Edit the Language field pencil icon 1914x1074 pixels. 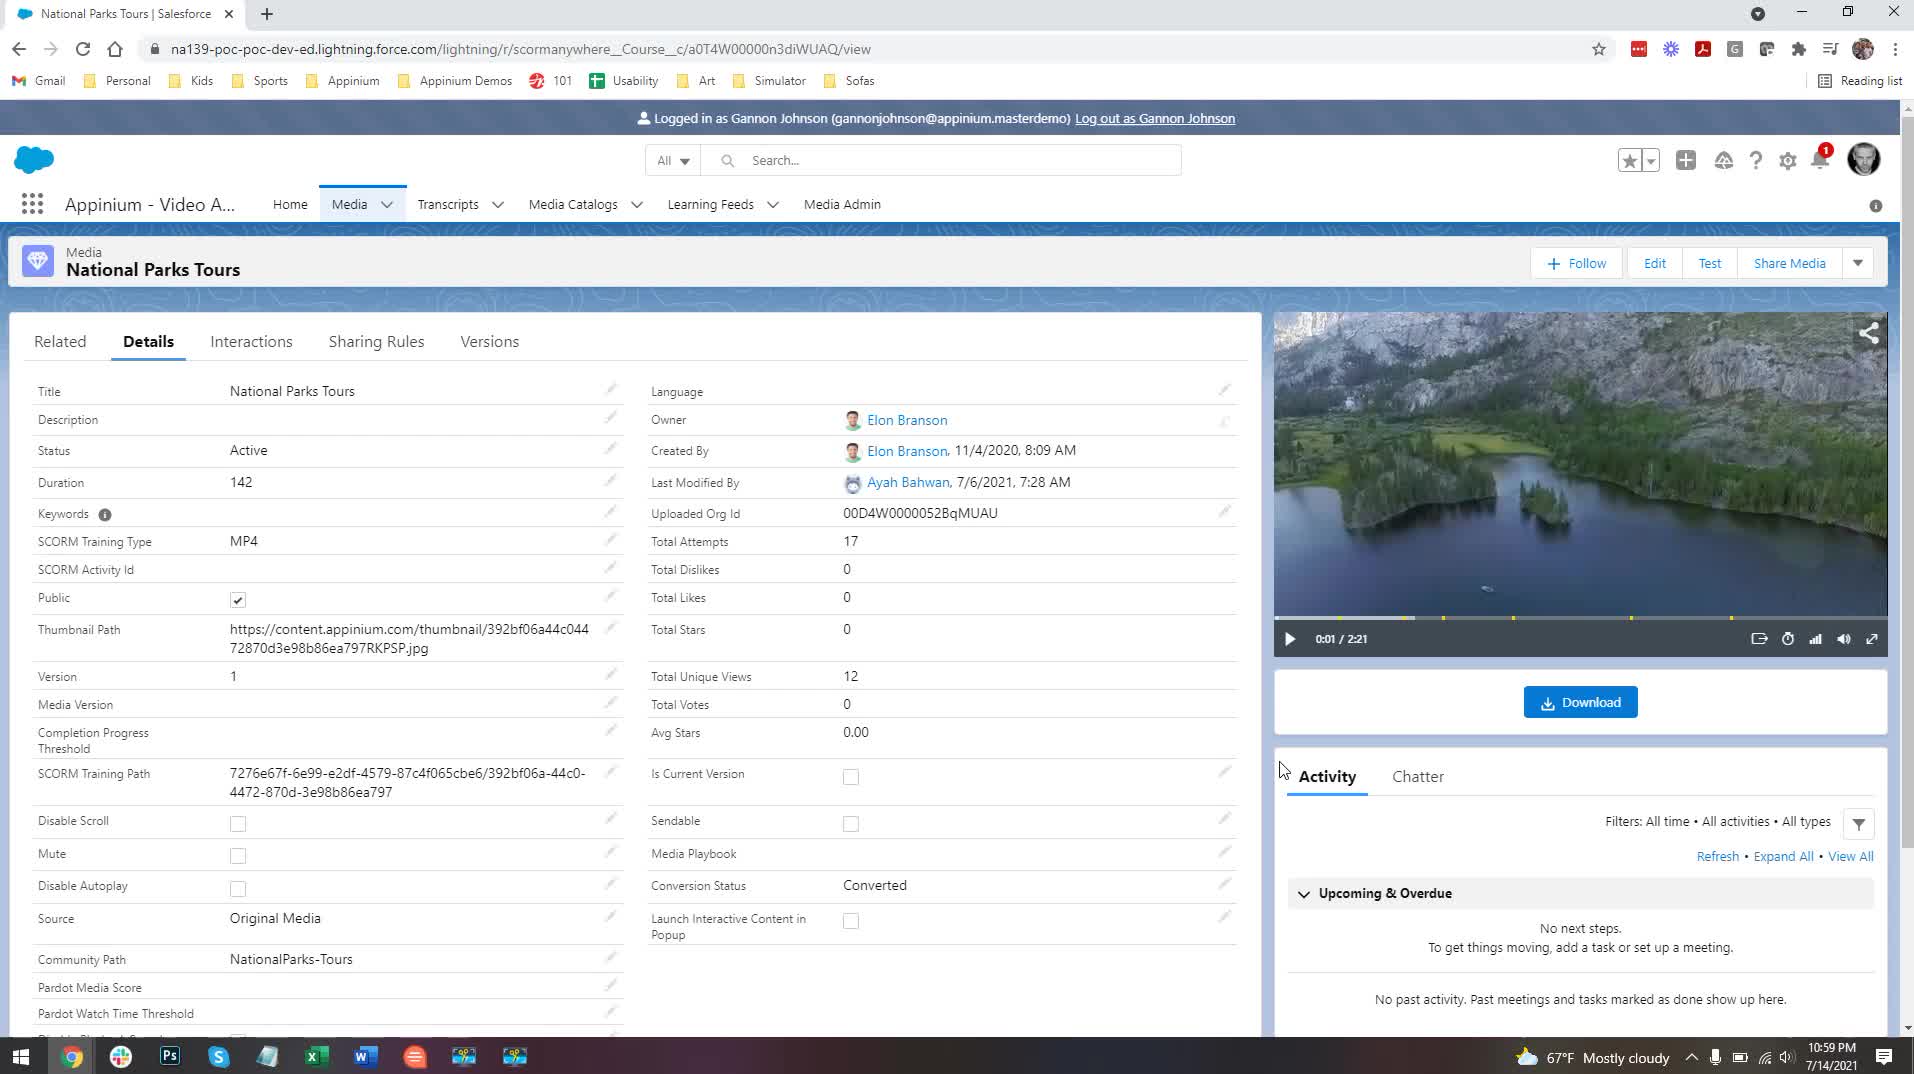coord(1225,389)
